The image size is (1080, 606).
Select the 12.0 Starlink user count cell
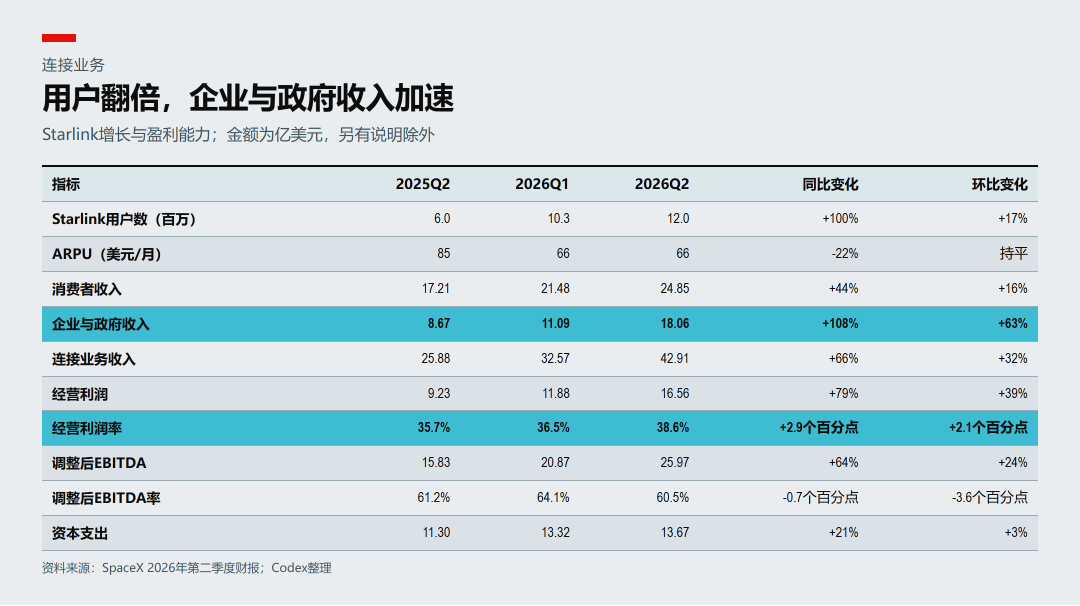(678, 218)
